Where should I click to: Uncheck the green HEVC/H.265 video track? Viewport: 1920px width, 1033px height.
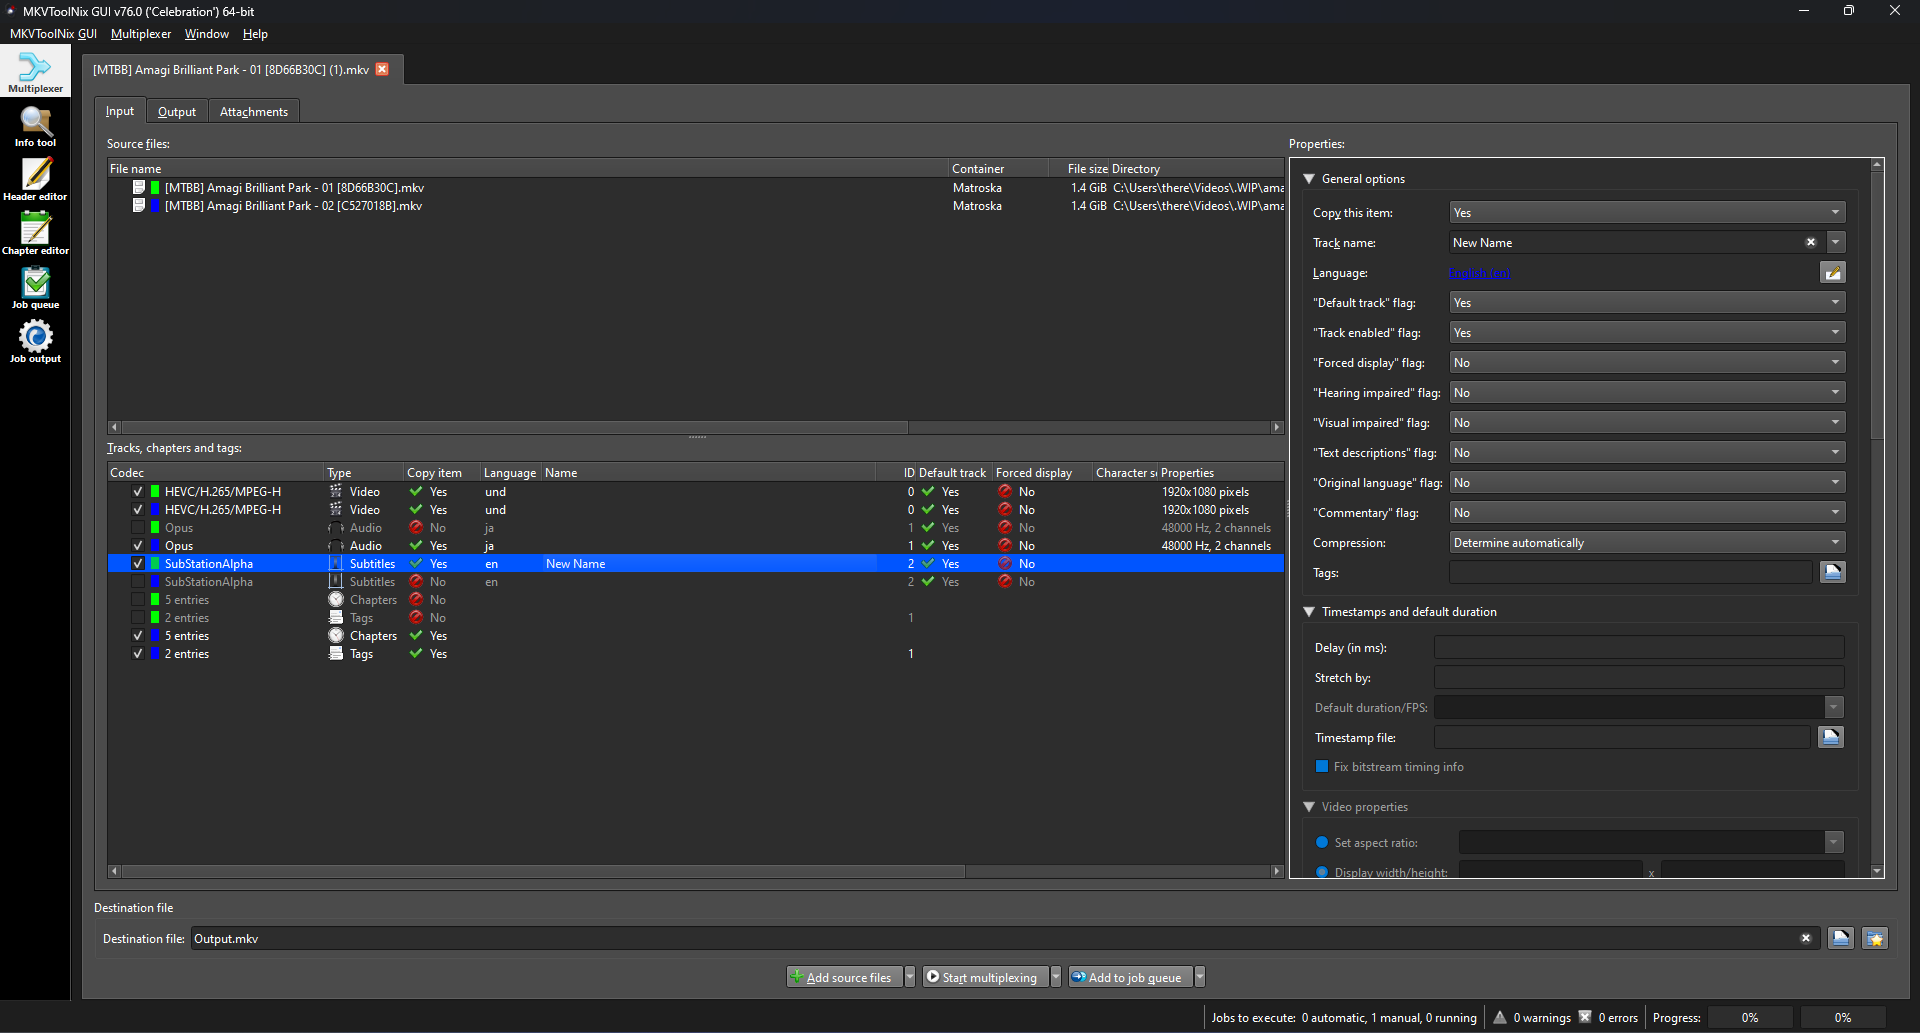point(138,491)
